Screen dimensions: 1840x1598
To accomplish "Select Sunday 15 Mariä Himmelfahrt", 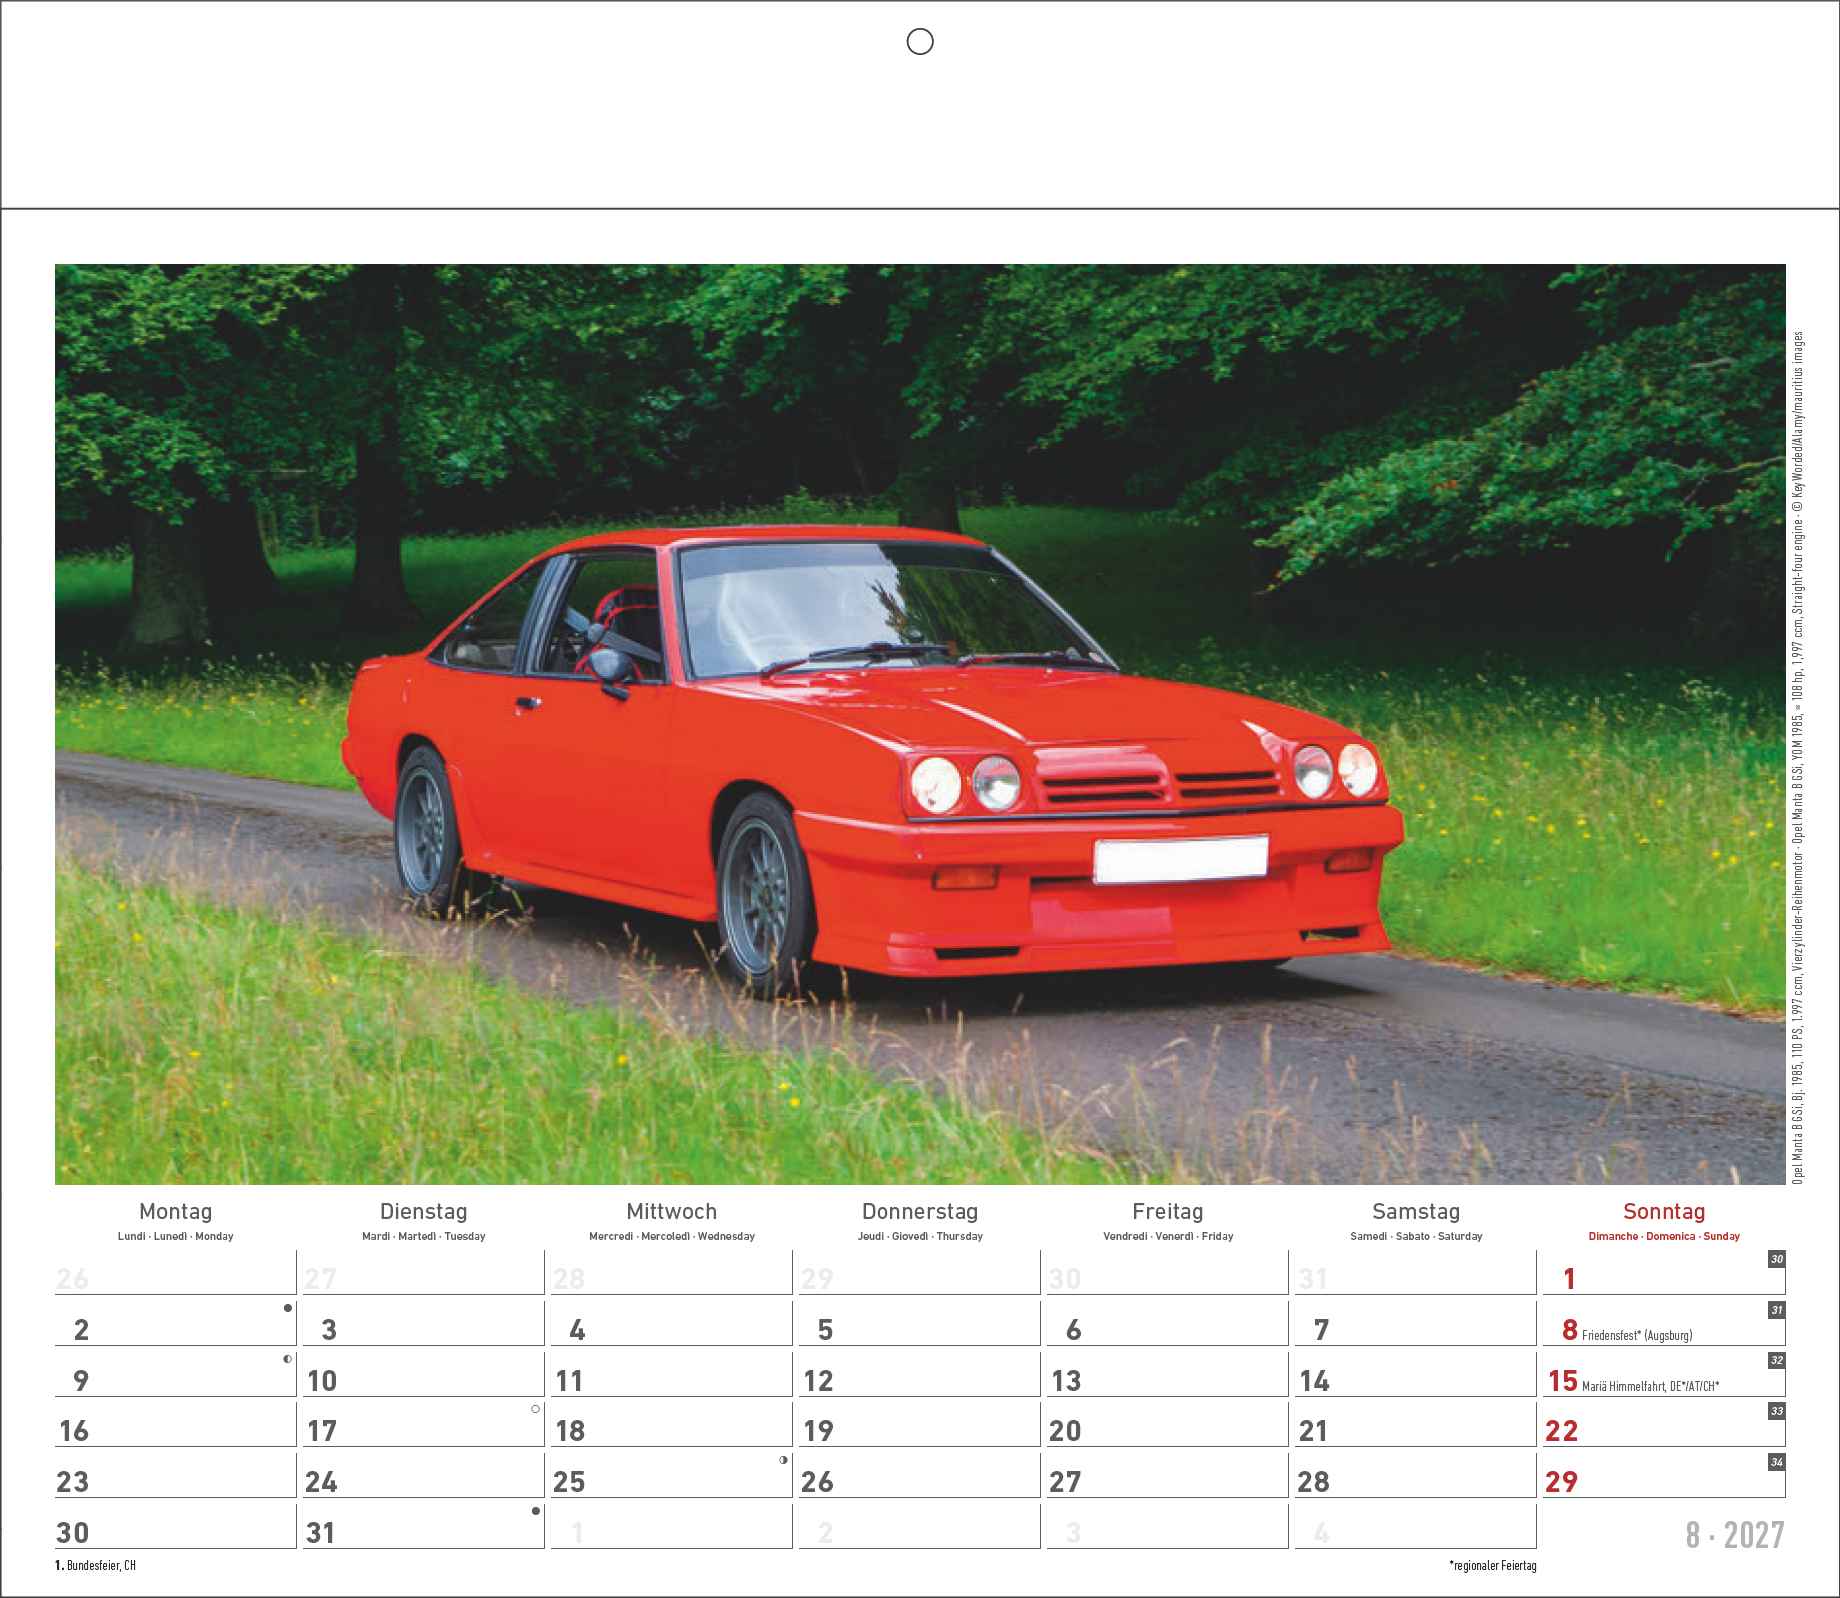I will pyautogui.click(x=1633, y=1382).
